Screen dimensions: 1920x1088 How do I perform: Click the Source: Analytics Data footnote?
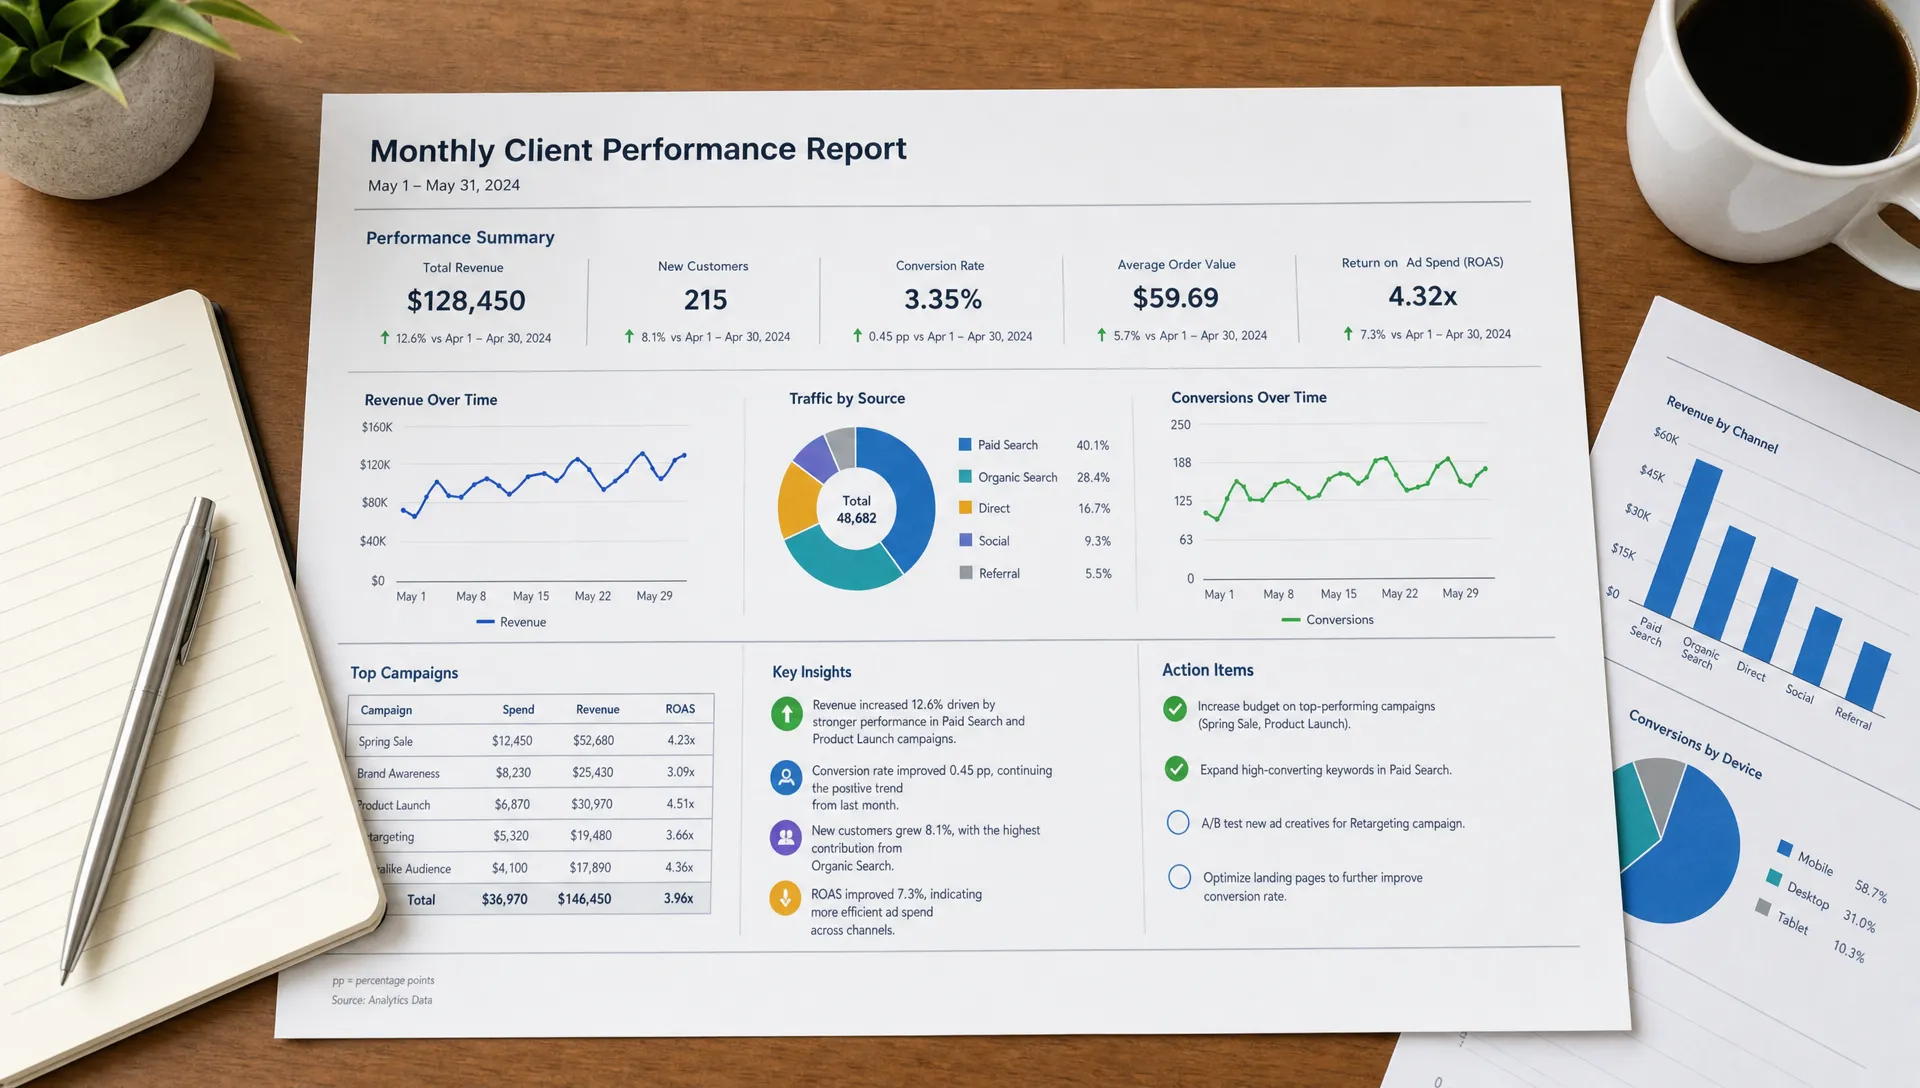click(382, 1000)
